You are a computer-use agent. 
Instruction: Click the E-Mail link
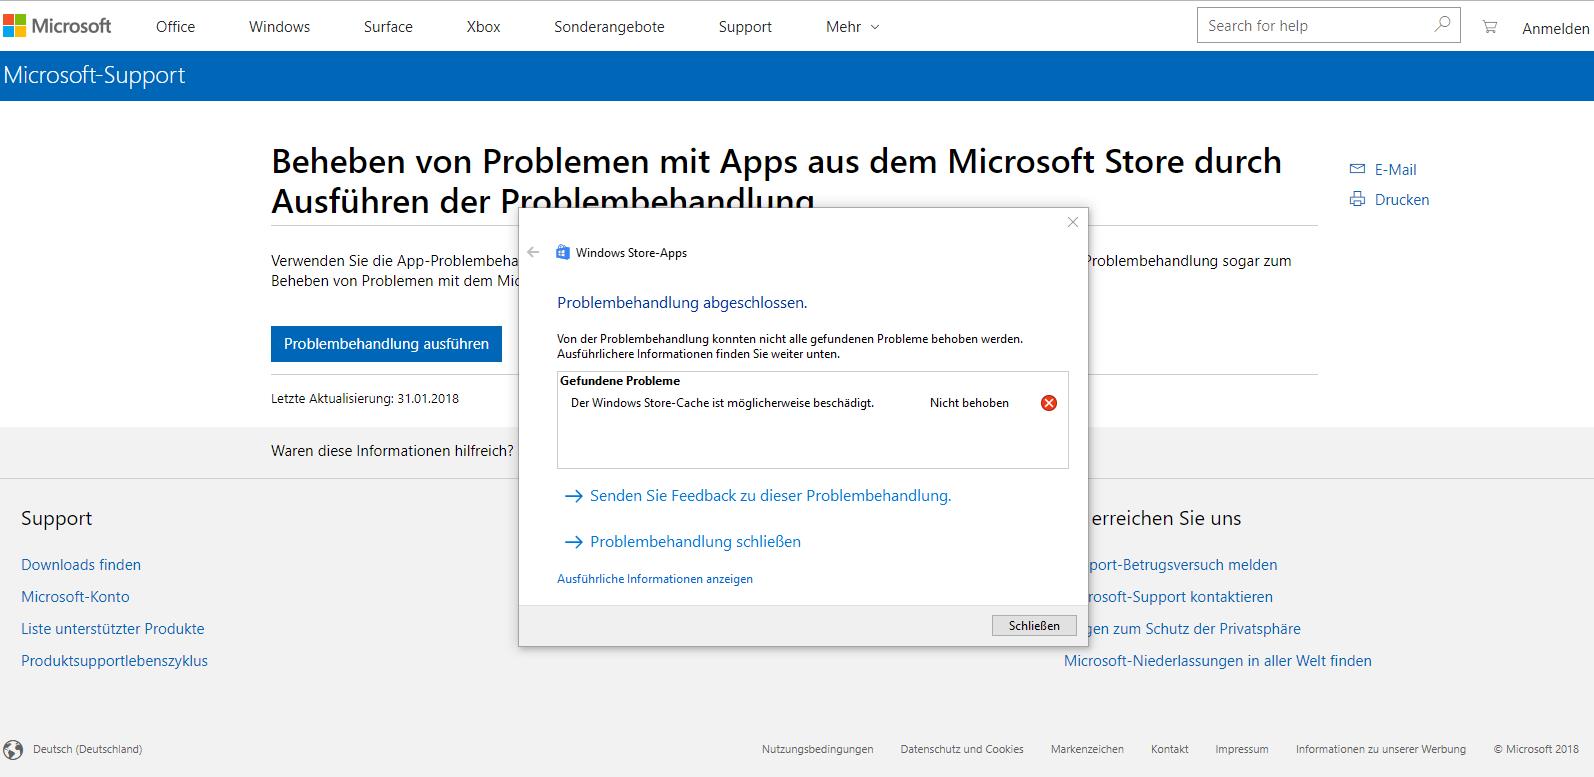(1395, 170)
